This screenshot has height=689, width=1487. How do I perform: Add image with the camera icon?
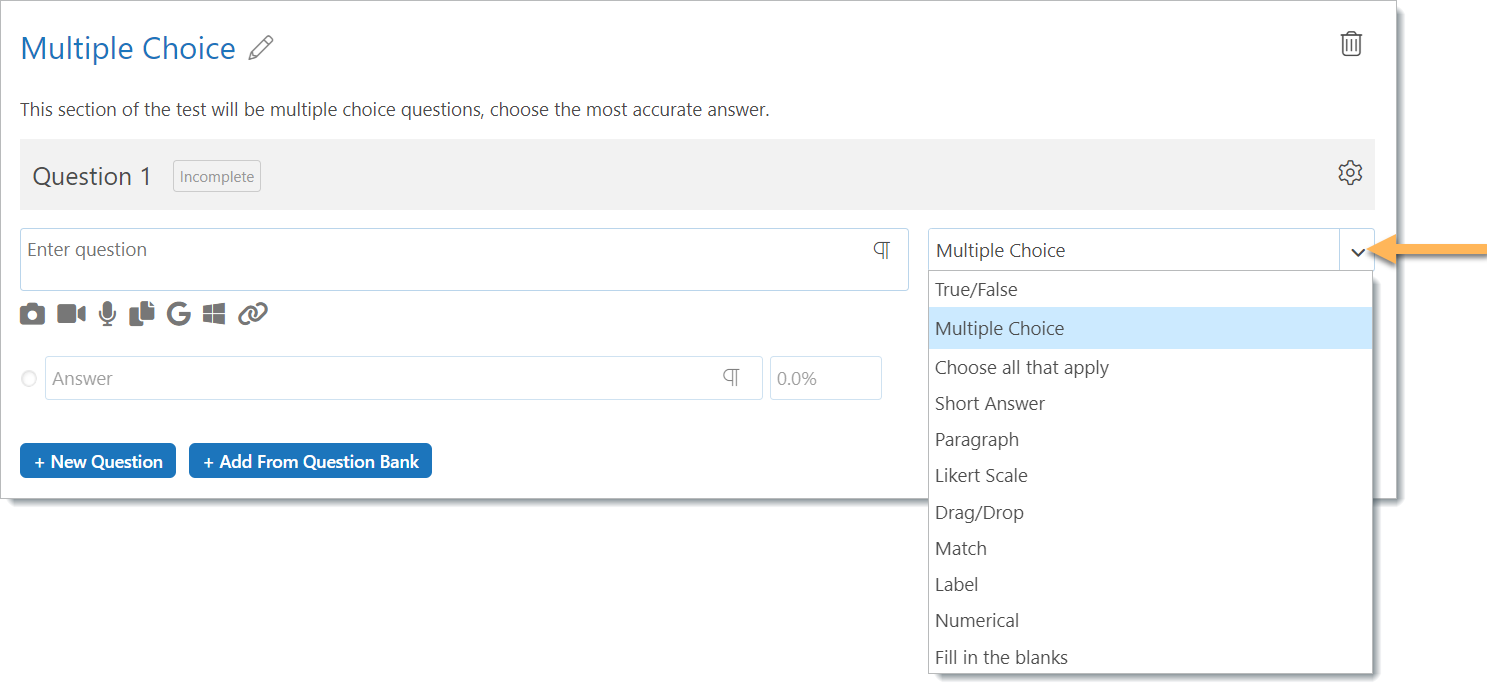click(x=33, y=314)
